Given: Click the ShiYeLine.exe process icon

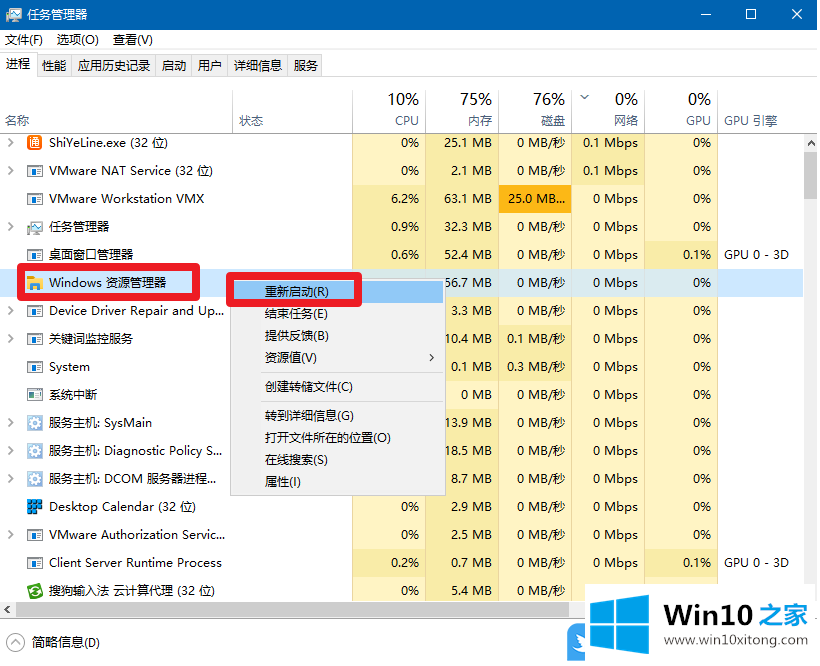Looking at the screenshot, I should 35,143.
